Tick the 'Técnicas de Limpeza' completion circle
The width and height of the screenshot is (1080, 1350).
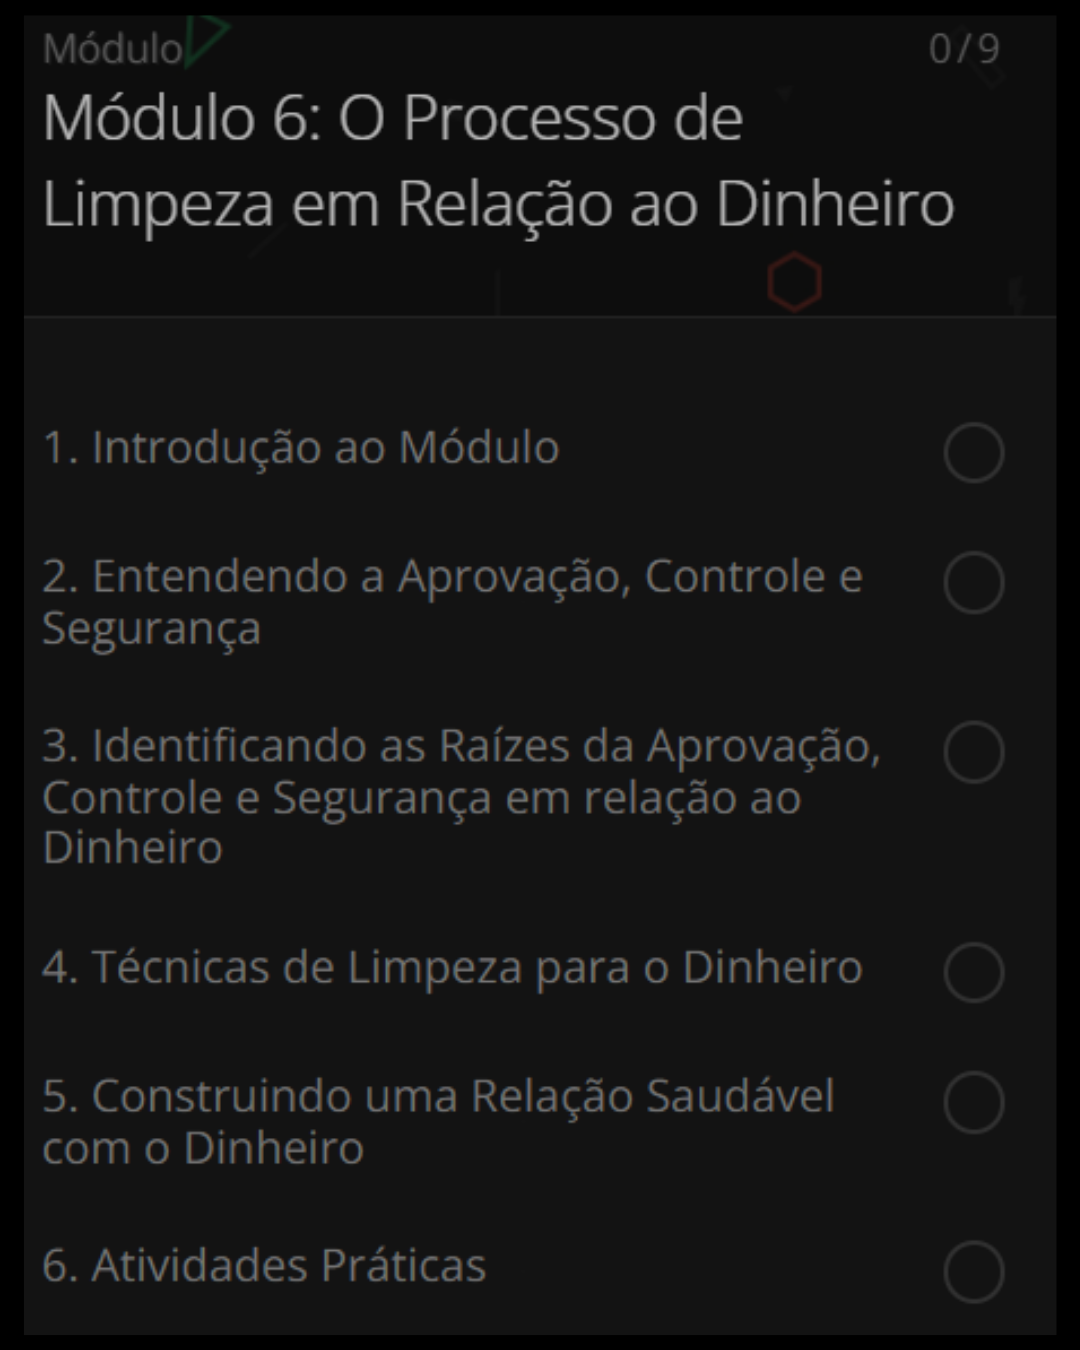973,972
